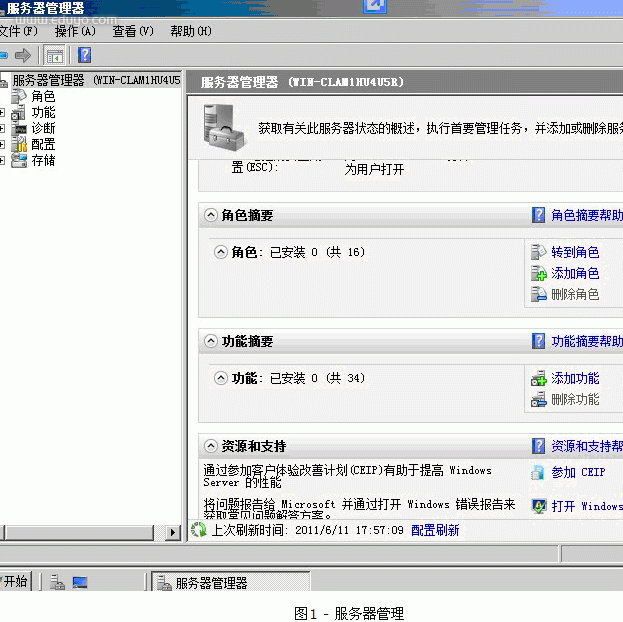Collapse the 角色摘要 section

pos(211,215)
